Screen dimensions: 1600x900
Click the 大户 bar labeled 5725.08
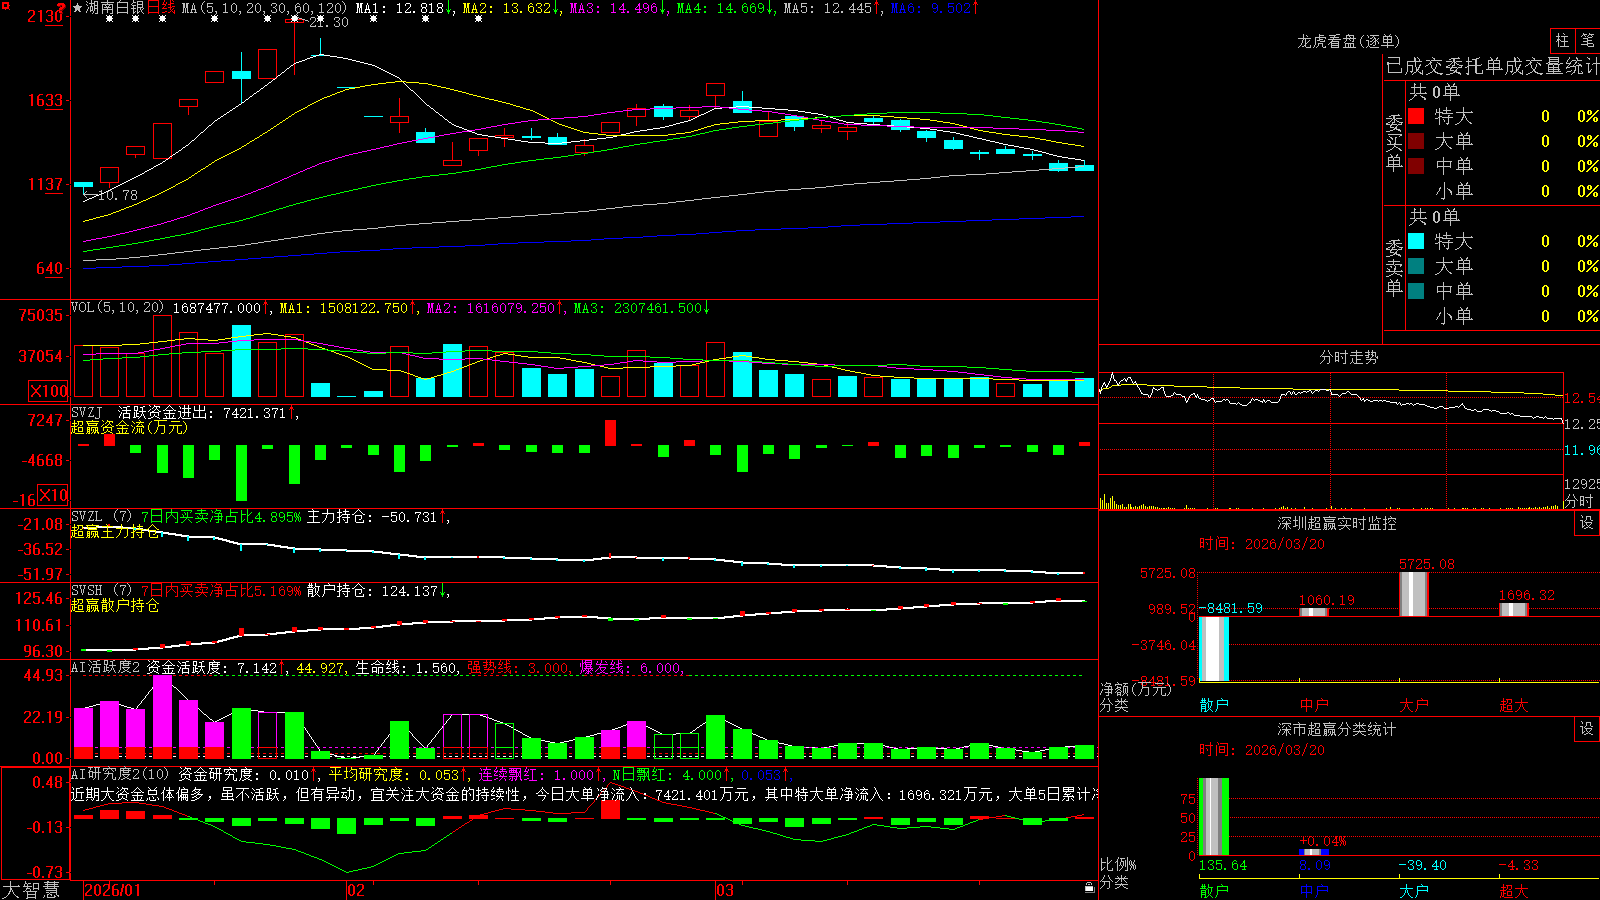(1414, 594)
